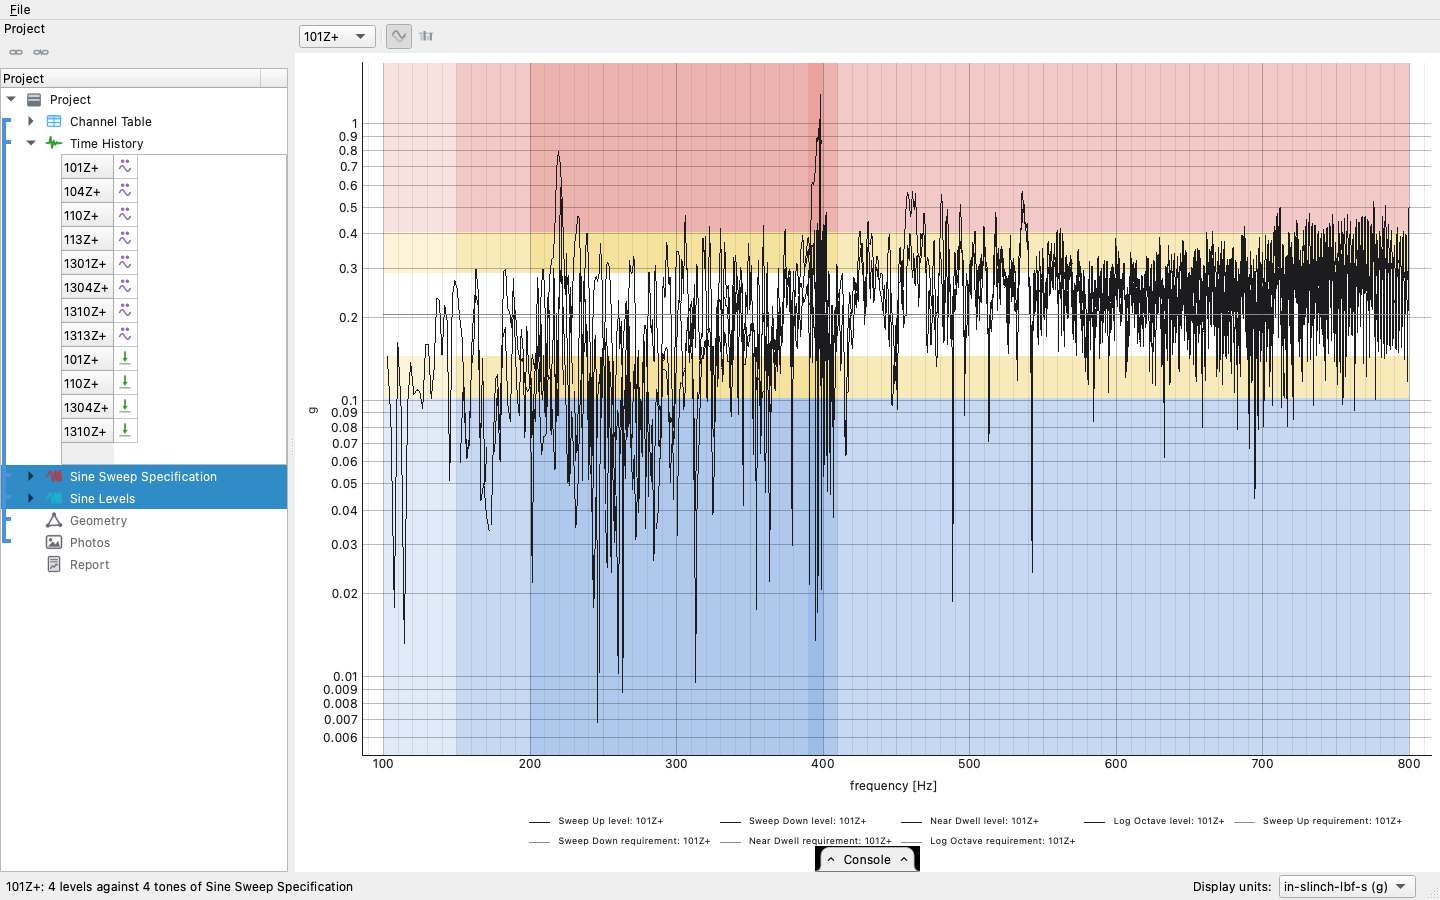Click the Report document icon
Image resolution: width=1440 pixels, height=900 pixels.
54,565
